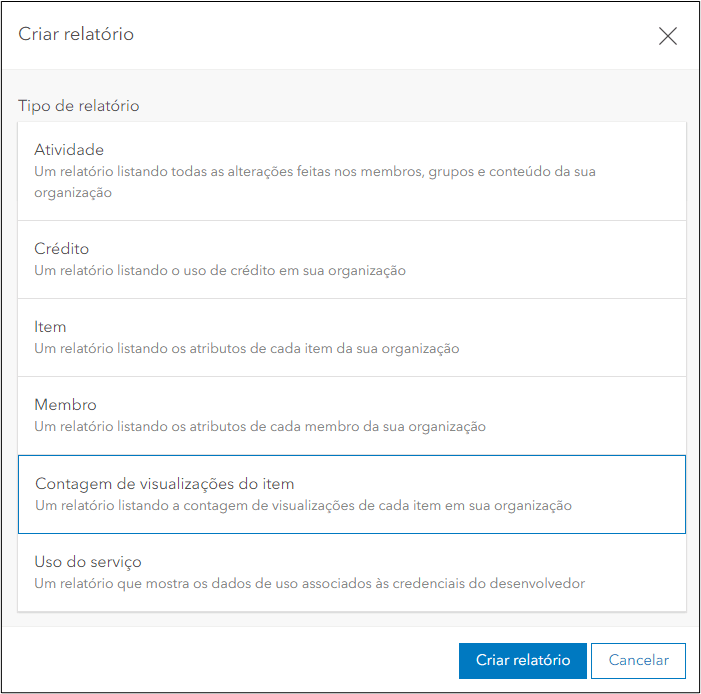Click empty footer area left of Criar relatório
Screen dimensions: 701x694
click(x=230, y=660)
